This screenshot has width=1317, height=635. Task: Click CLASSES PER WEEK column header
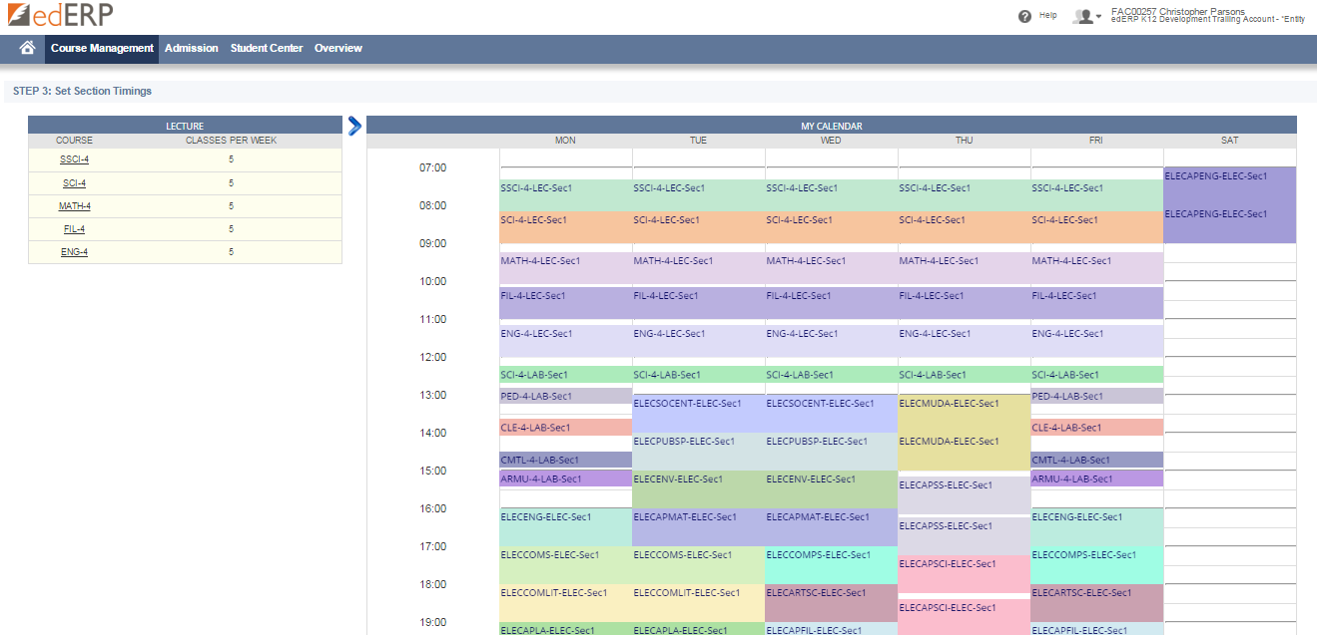click(x=231, y=141)
